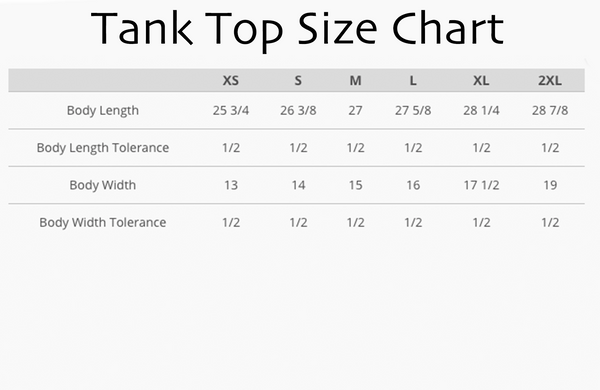Click the L size column header
This screenshot has width=600, height=390.
[x=413, y=81]
